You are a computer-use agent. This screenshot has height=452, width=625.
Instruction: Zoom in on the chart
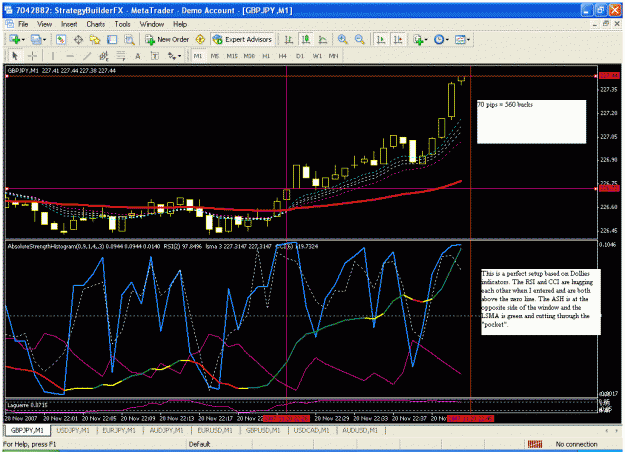point(342,39)
